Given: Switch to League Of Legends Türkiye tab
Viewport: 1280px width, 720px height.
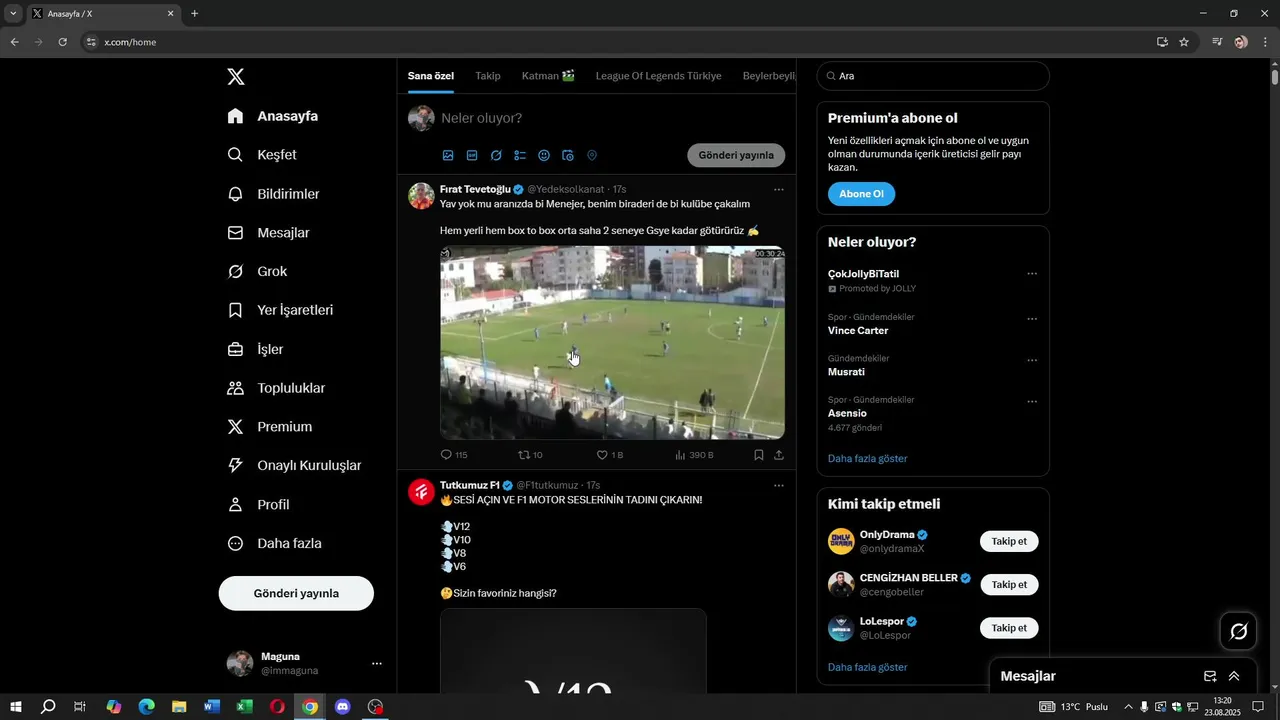Looking at the screenshot, I should coord(658,76).
